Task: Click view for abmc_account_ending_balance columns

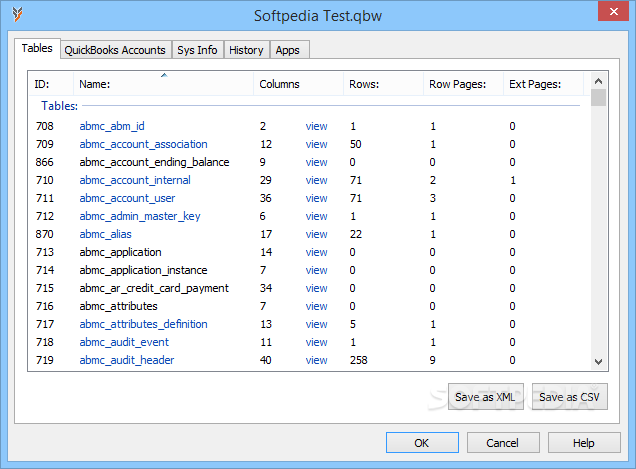Action: tap(316, 162)
